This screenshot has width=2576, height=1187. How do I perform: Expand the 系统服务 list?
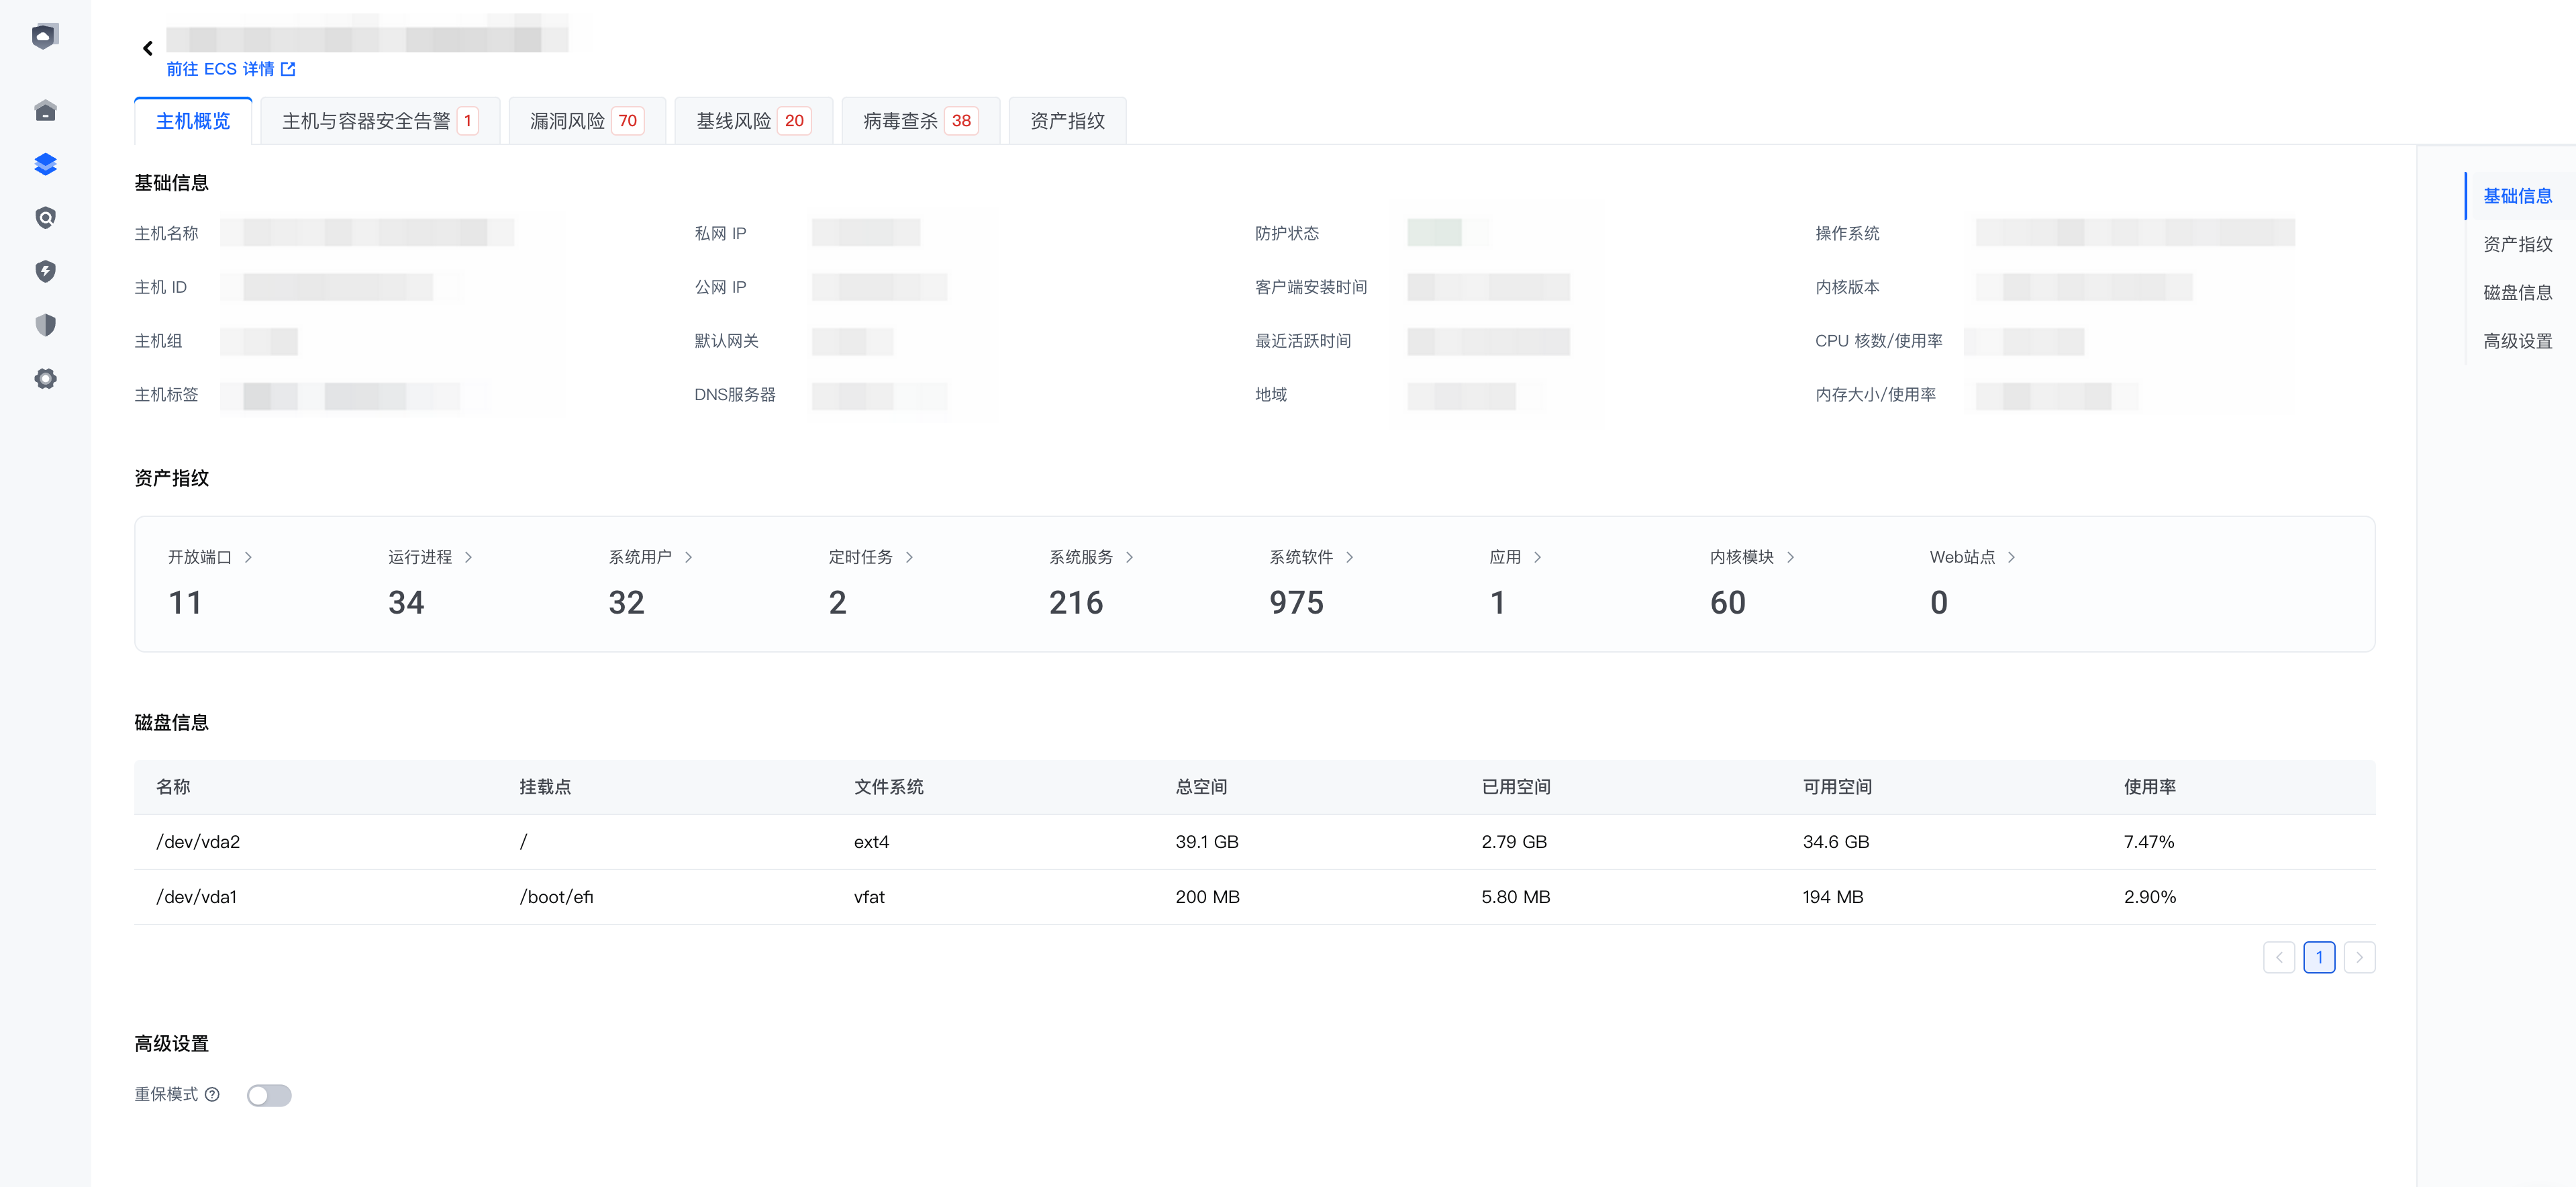(1091, 557)
